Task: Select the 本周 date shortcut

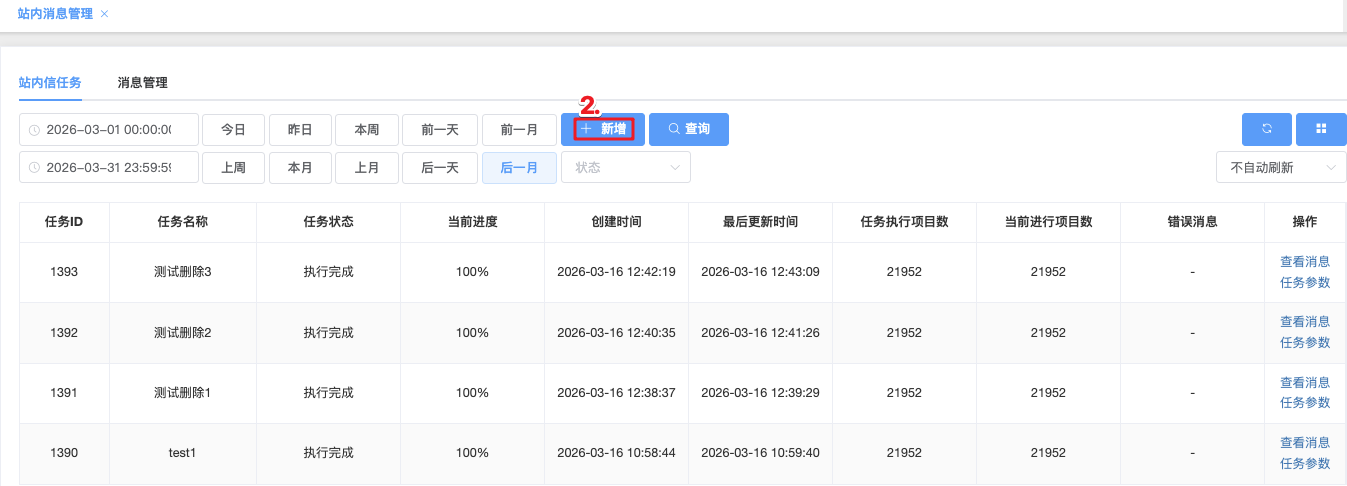Action: pyautogui.click(x=366, y=130)
